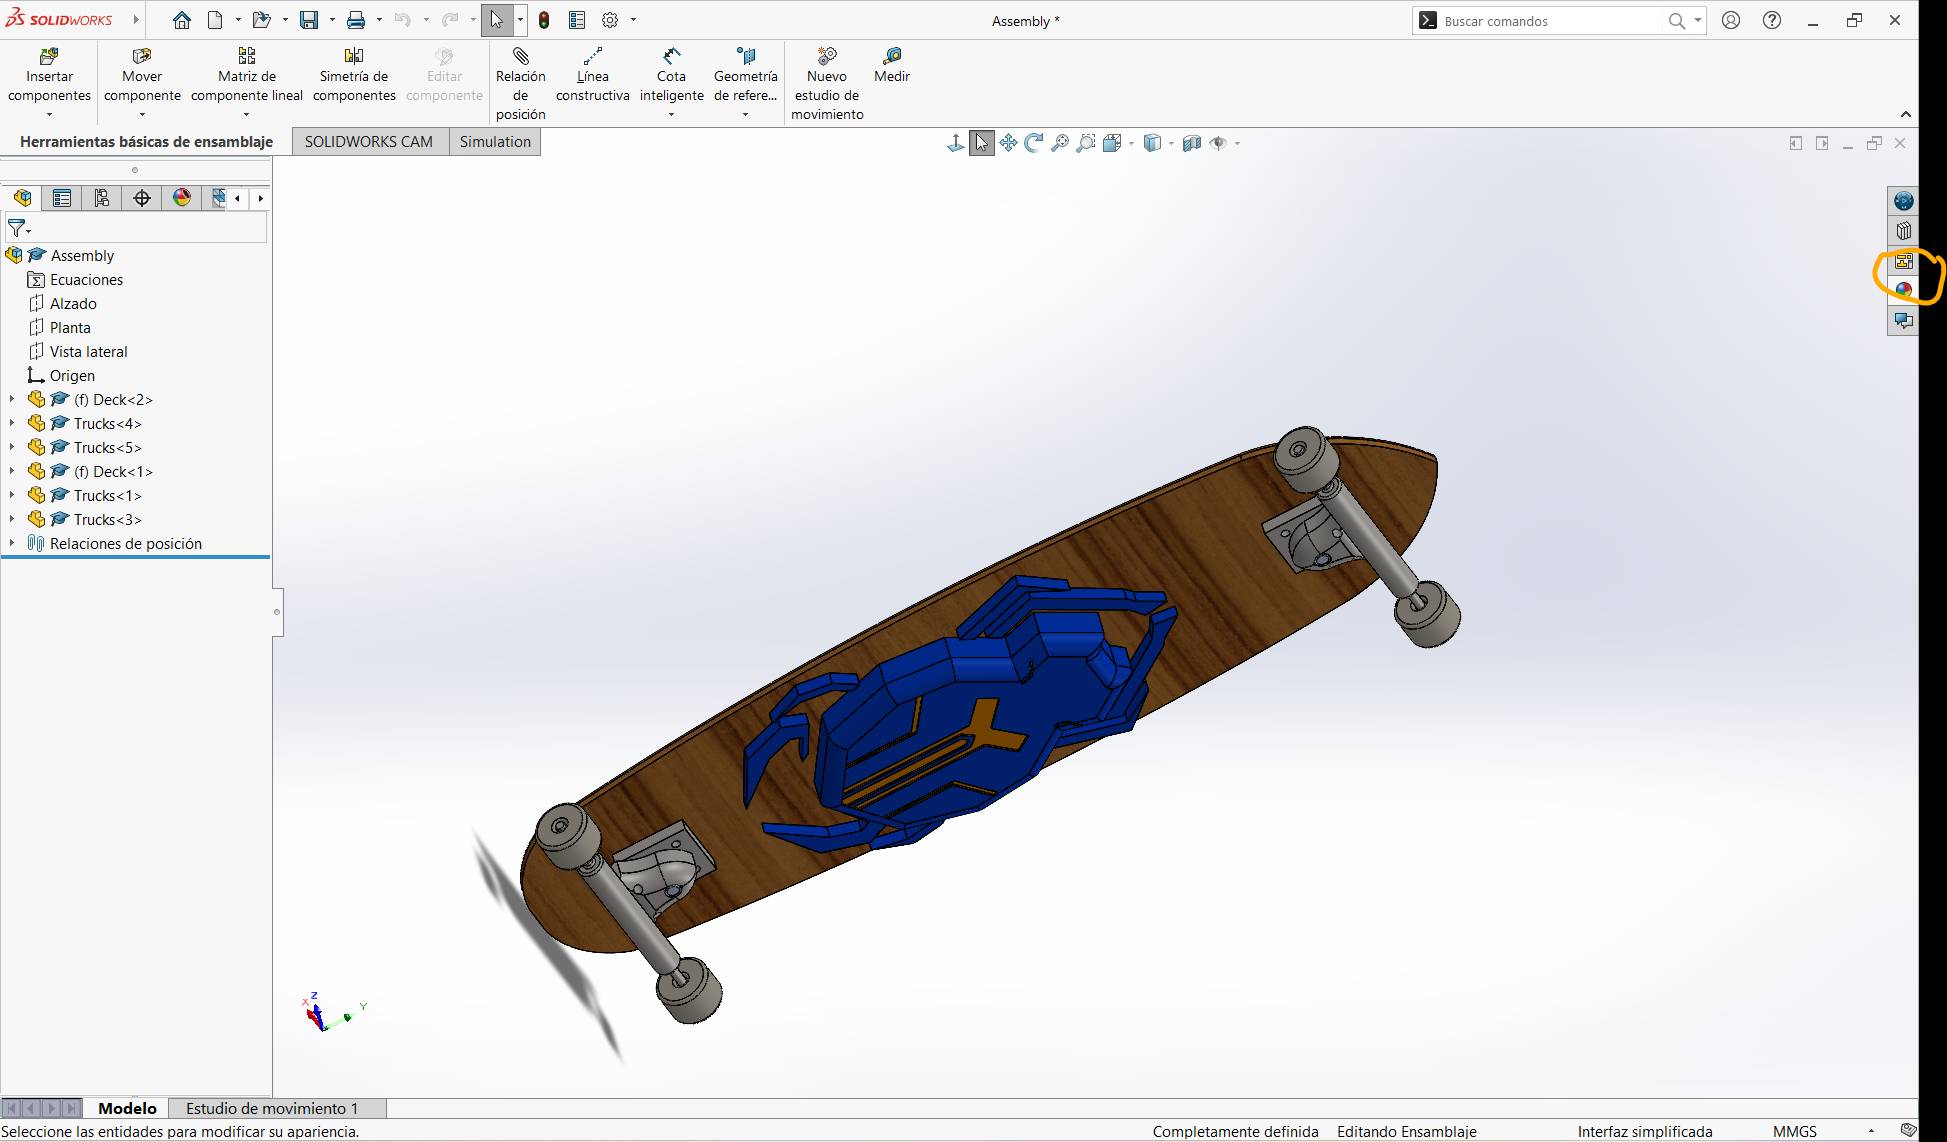This screenshot has width=1947, height=1142.
Task: Click the rotate view icon
Action: pyautogui.click(x=1034, y=143)
